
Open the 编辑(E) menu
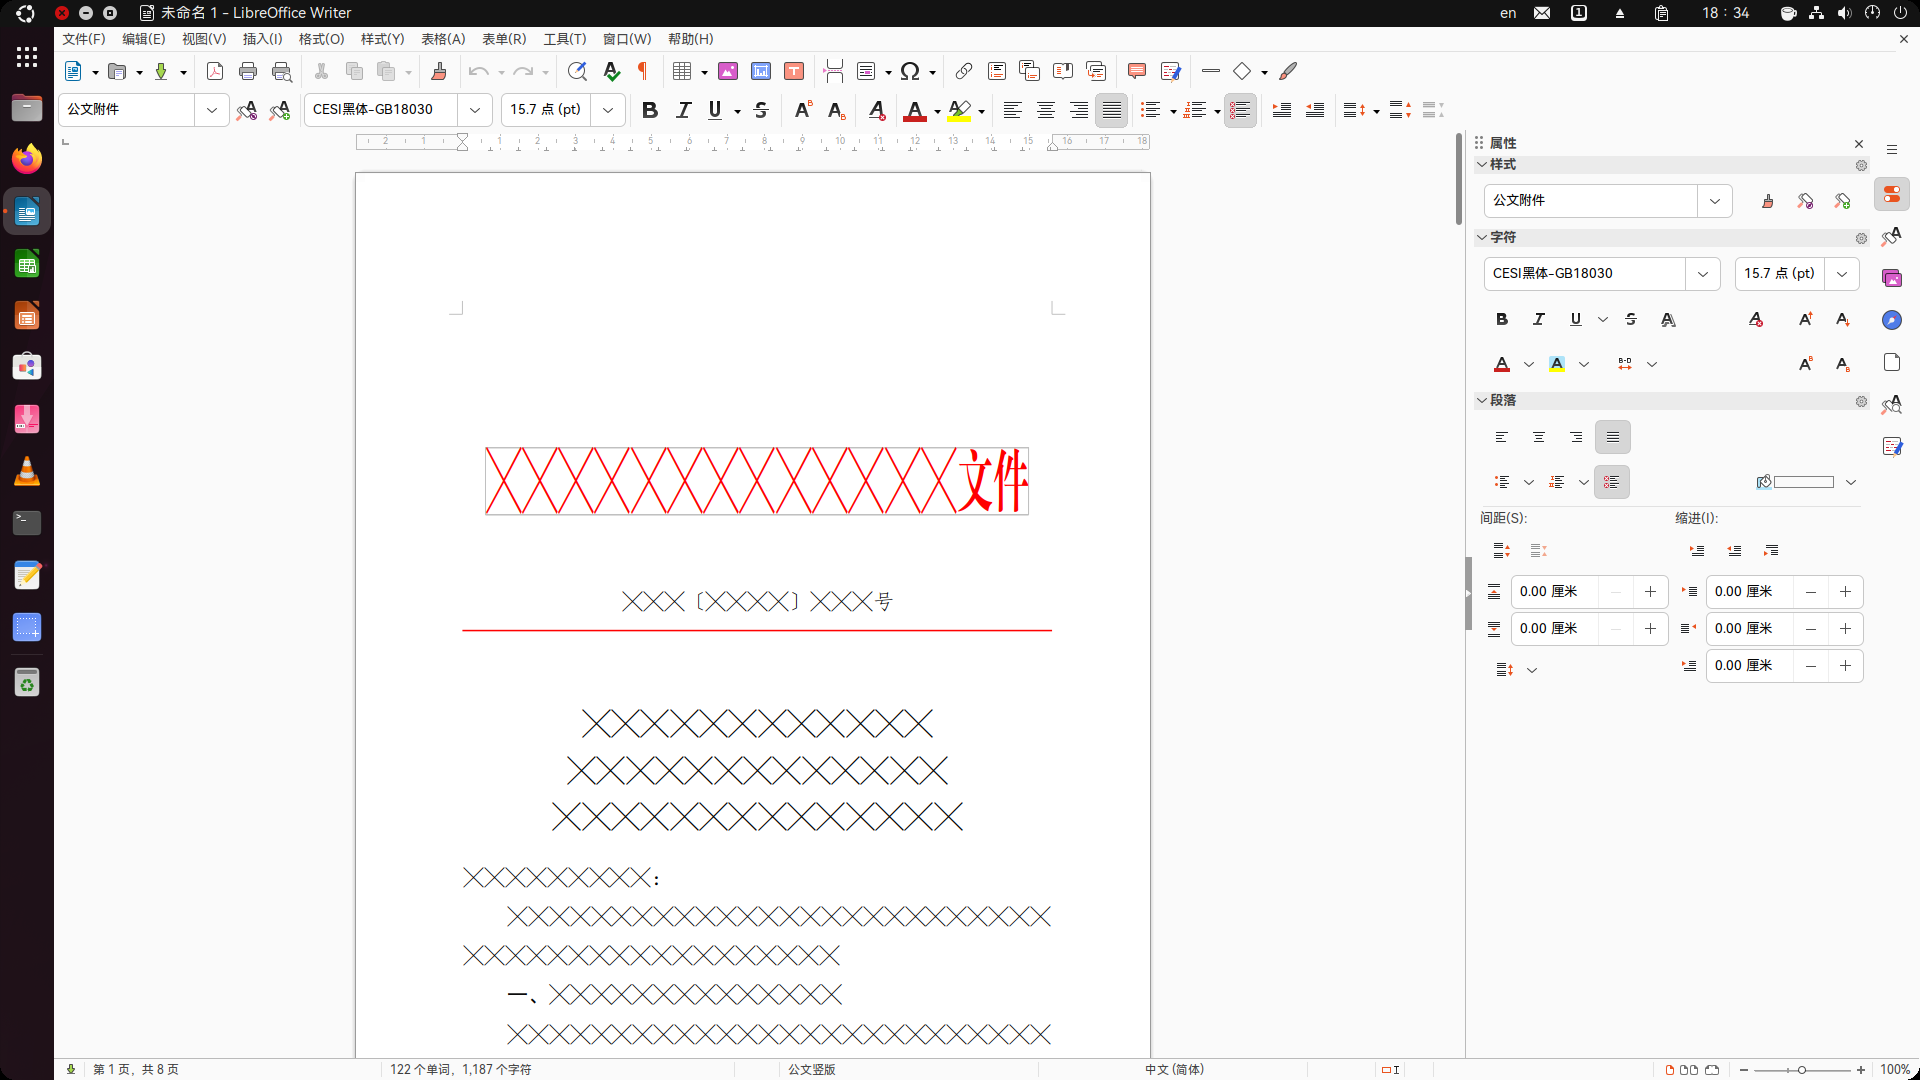pyautogui.click(x=143, y=39)
